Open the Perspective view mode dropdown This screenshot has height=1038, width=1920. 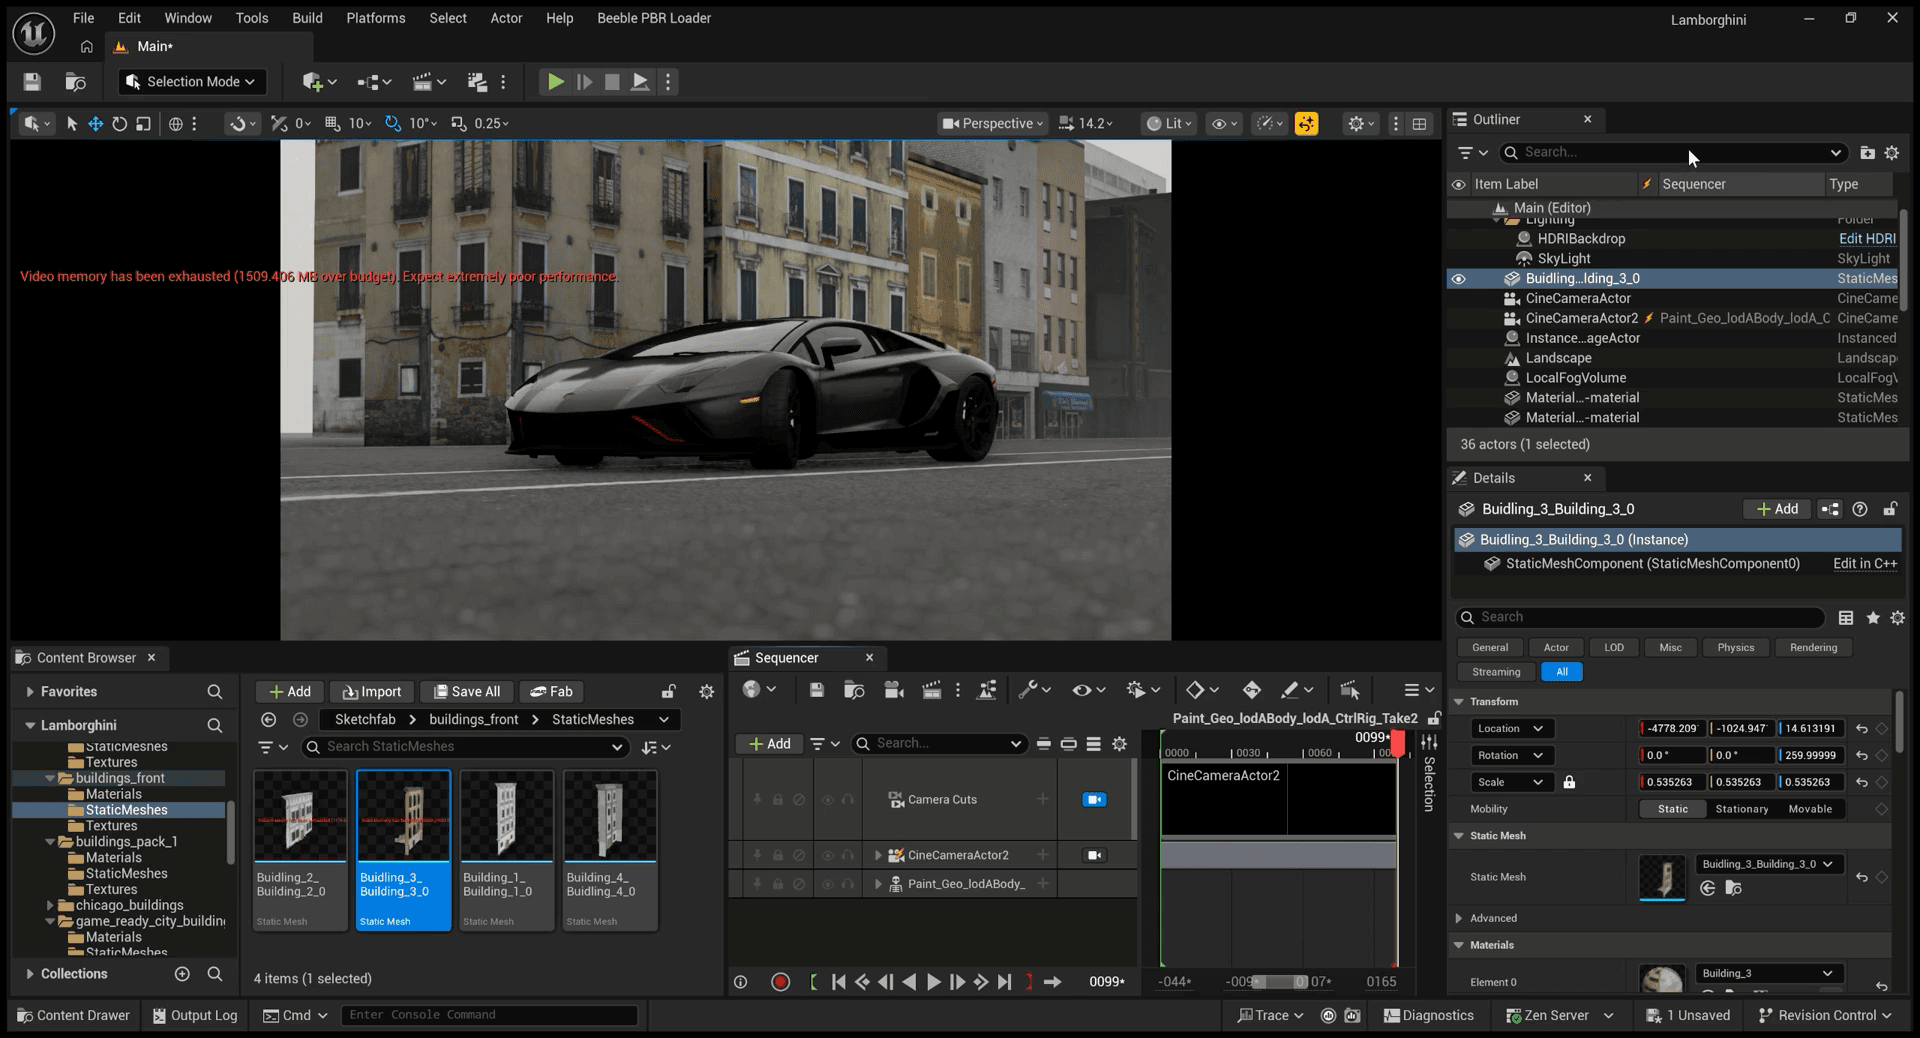(x=992, y=124)
